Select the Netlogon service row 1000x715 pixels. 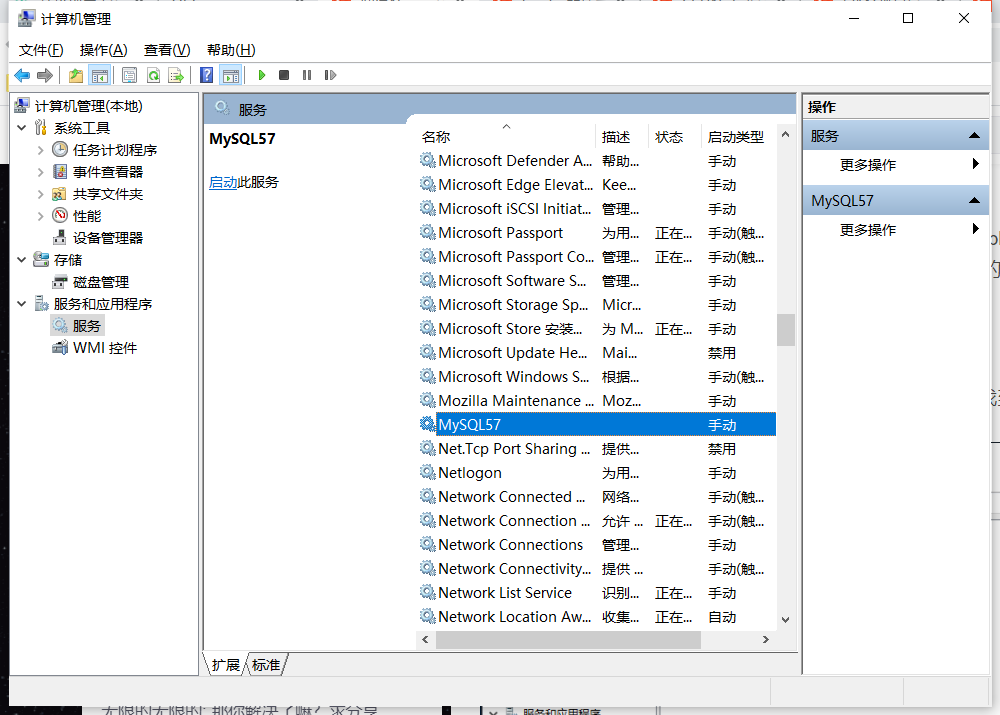click(x=597, y=473)
